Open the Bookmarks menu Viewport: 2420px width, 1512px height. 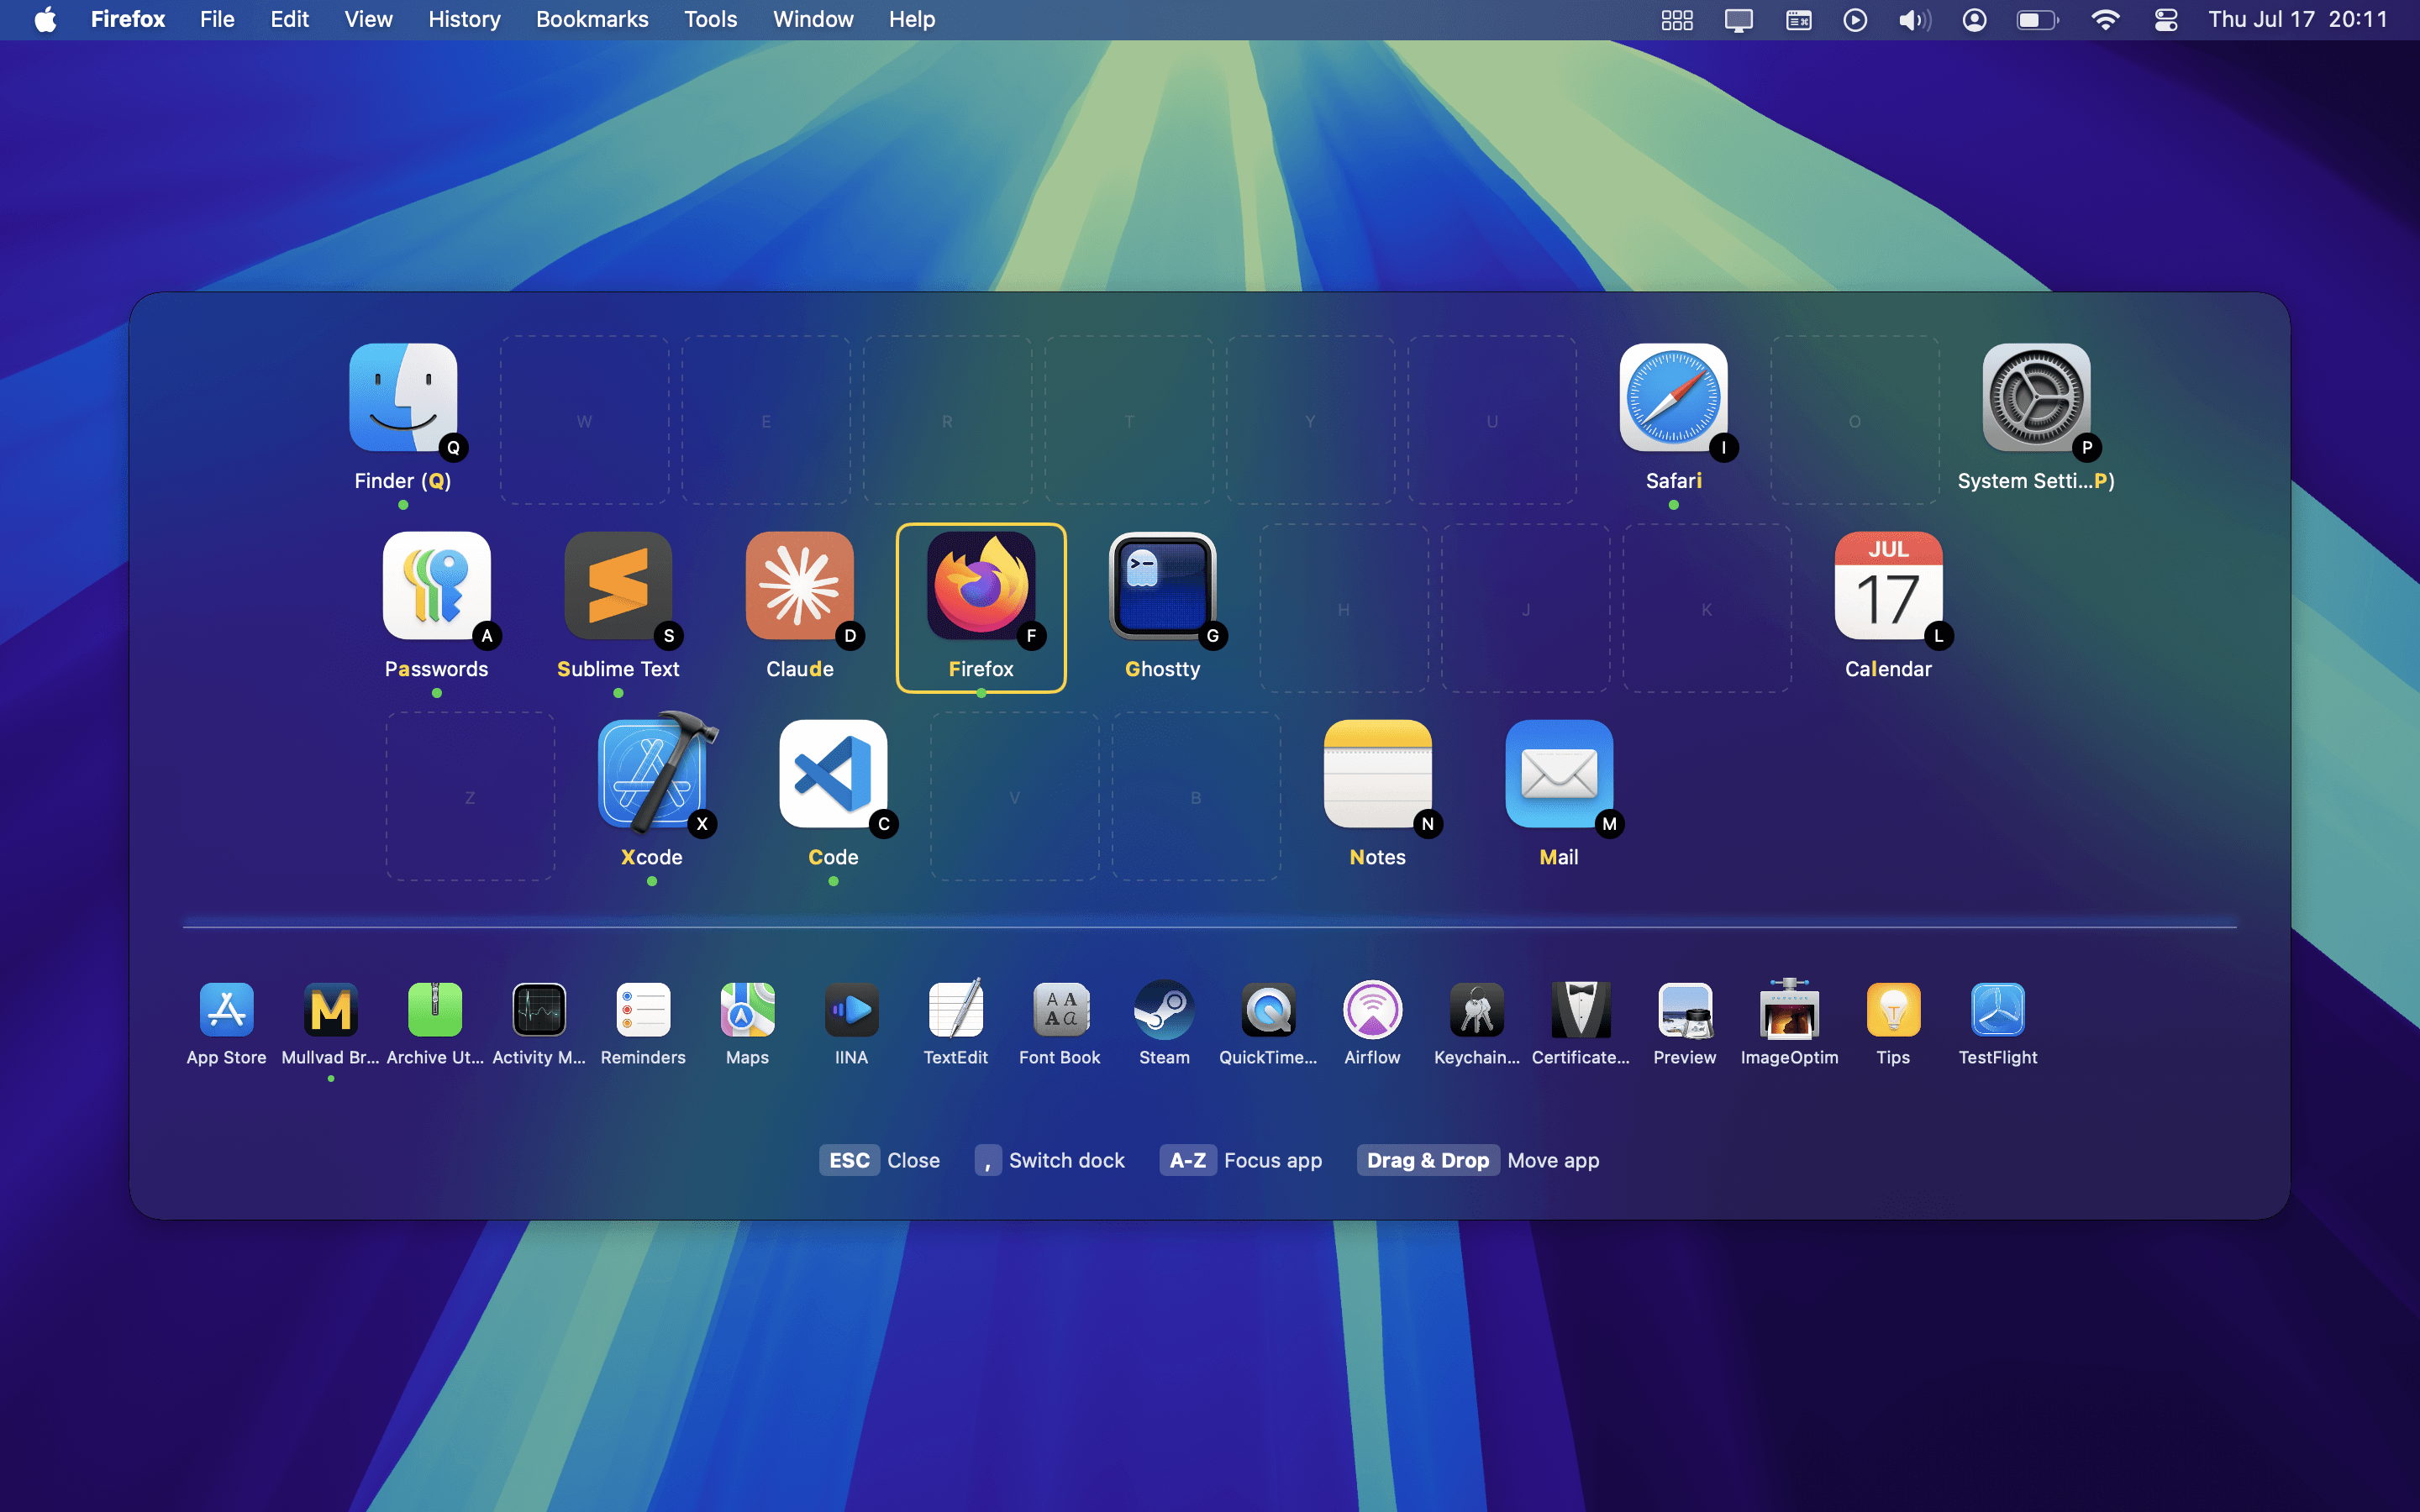592,20
